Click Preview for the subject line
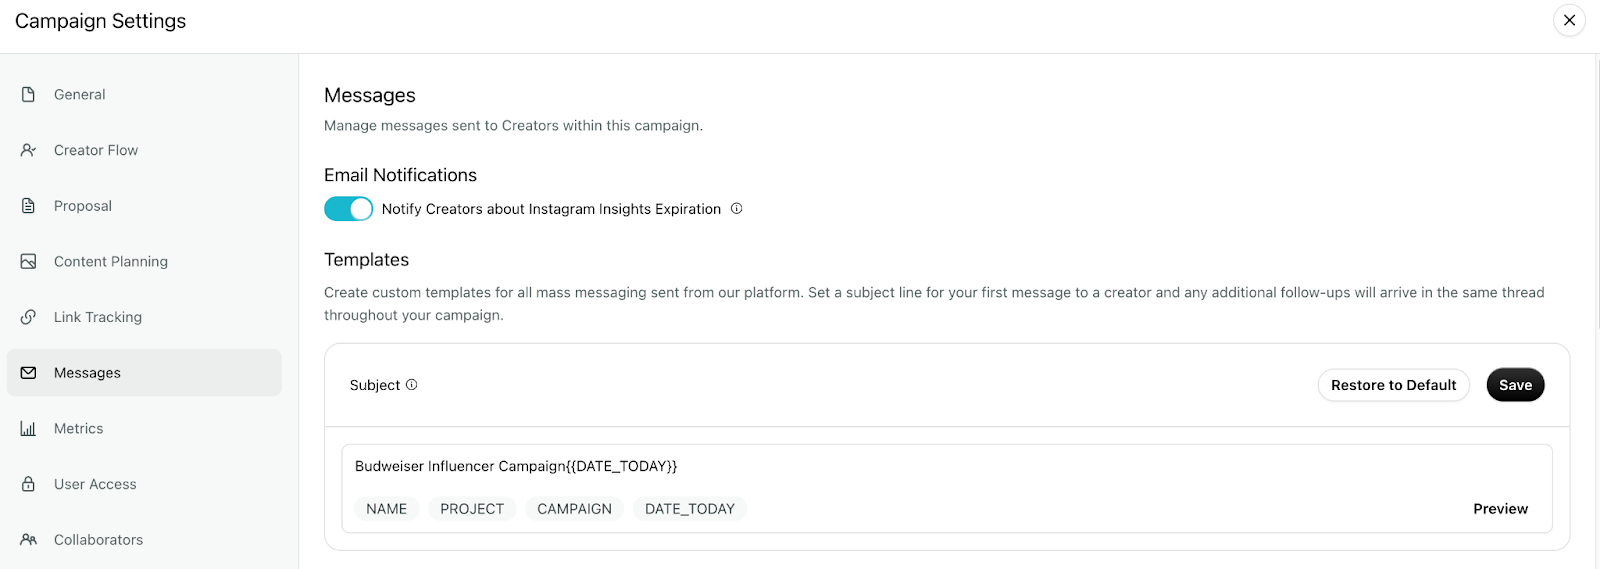This screenshot has height=569, width=1600. coord(1500,509)
